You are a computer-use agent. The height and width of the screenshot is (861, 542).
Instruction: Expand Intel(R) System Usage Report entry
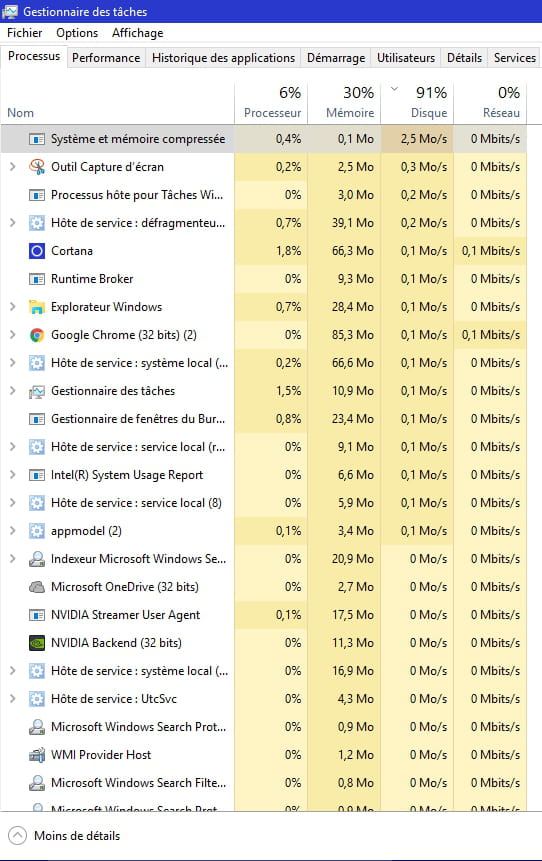coord(13,475)
